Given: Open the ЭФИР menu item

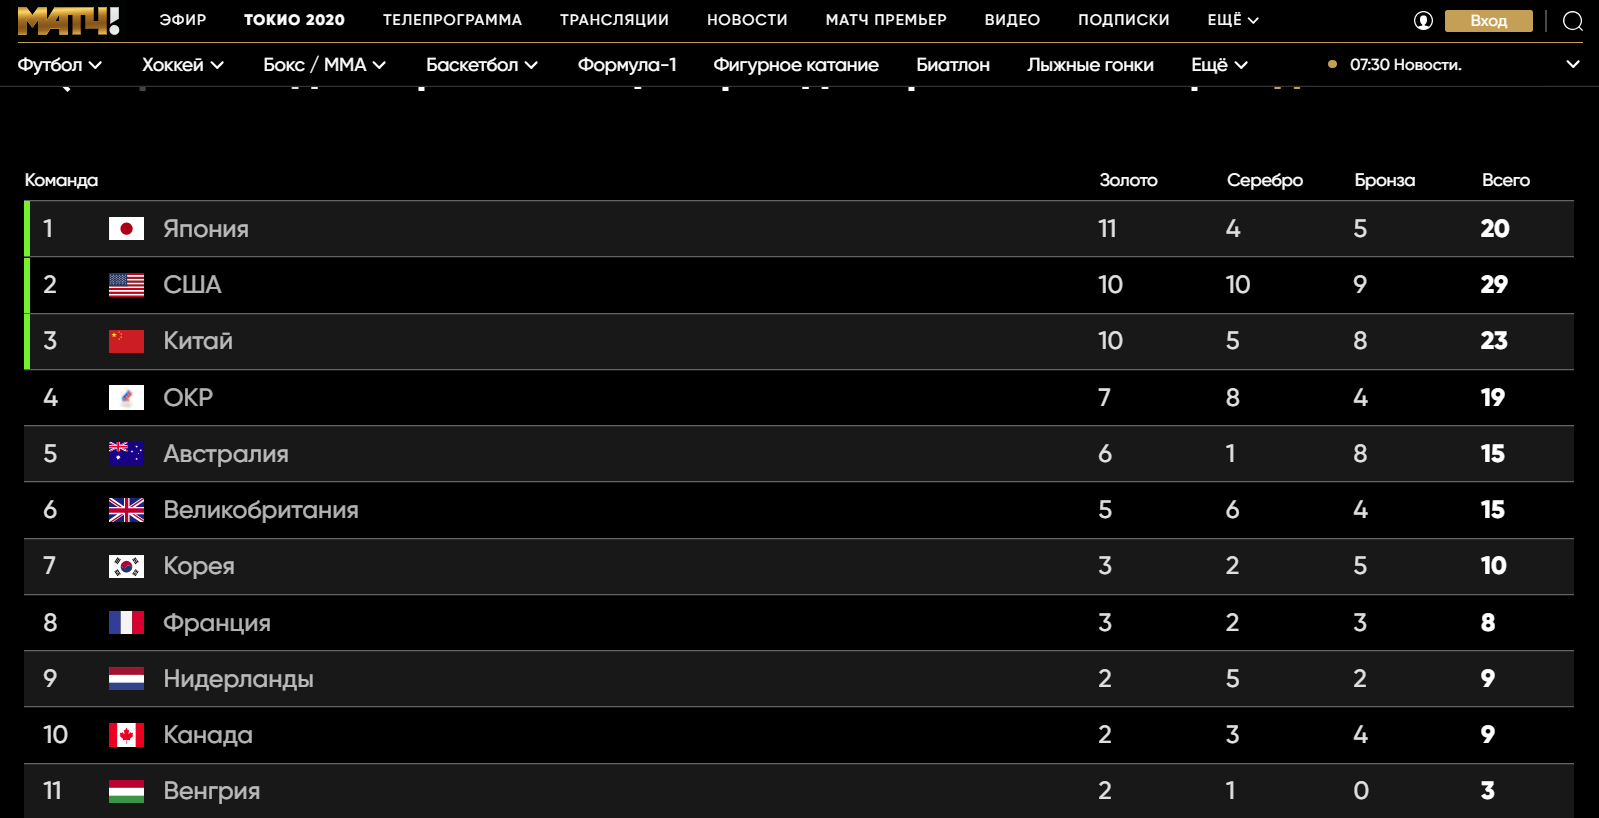Looking at the screenshot, I should point(183,20).
